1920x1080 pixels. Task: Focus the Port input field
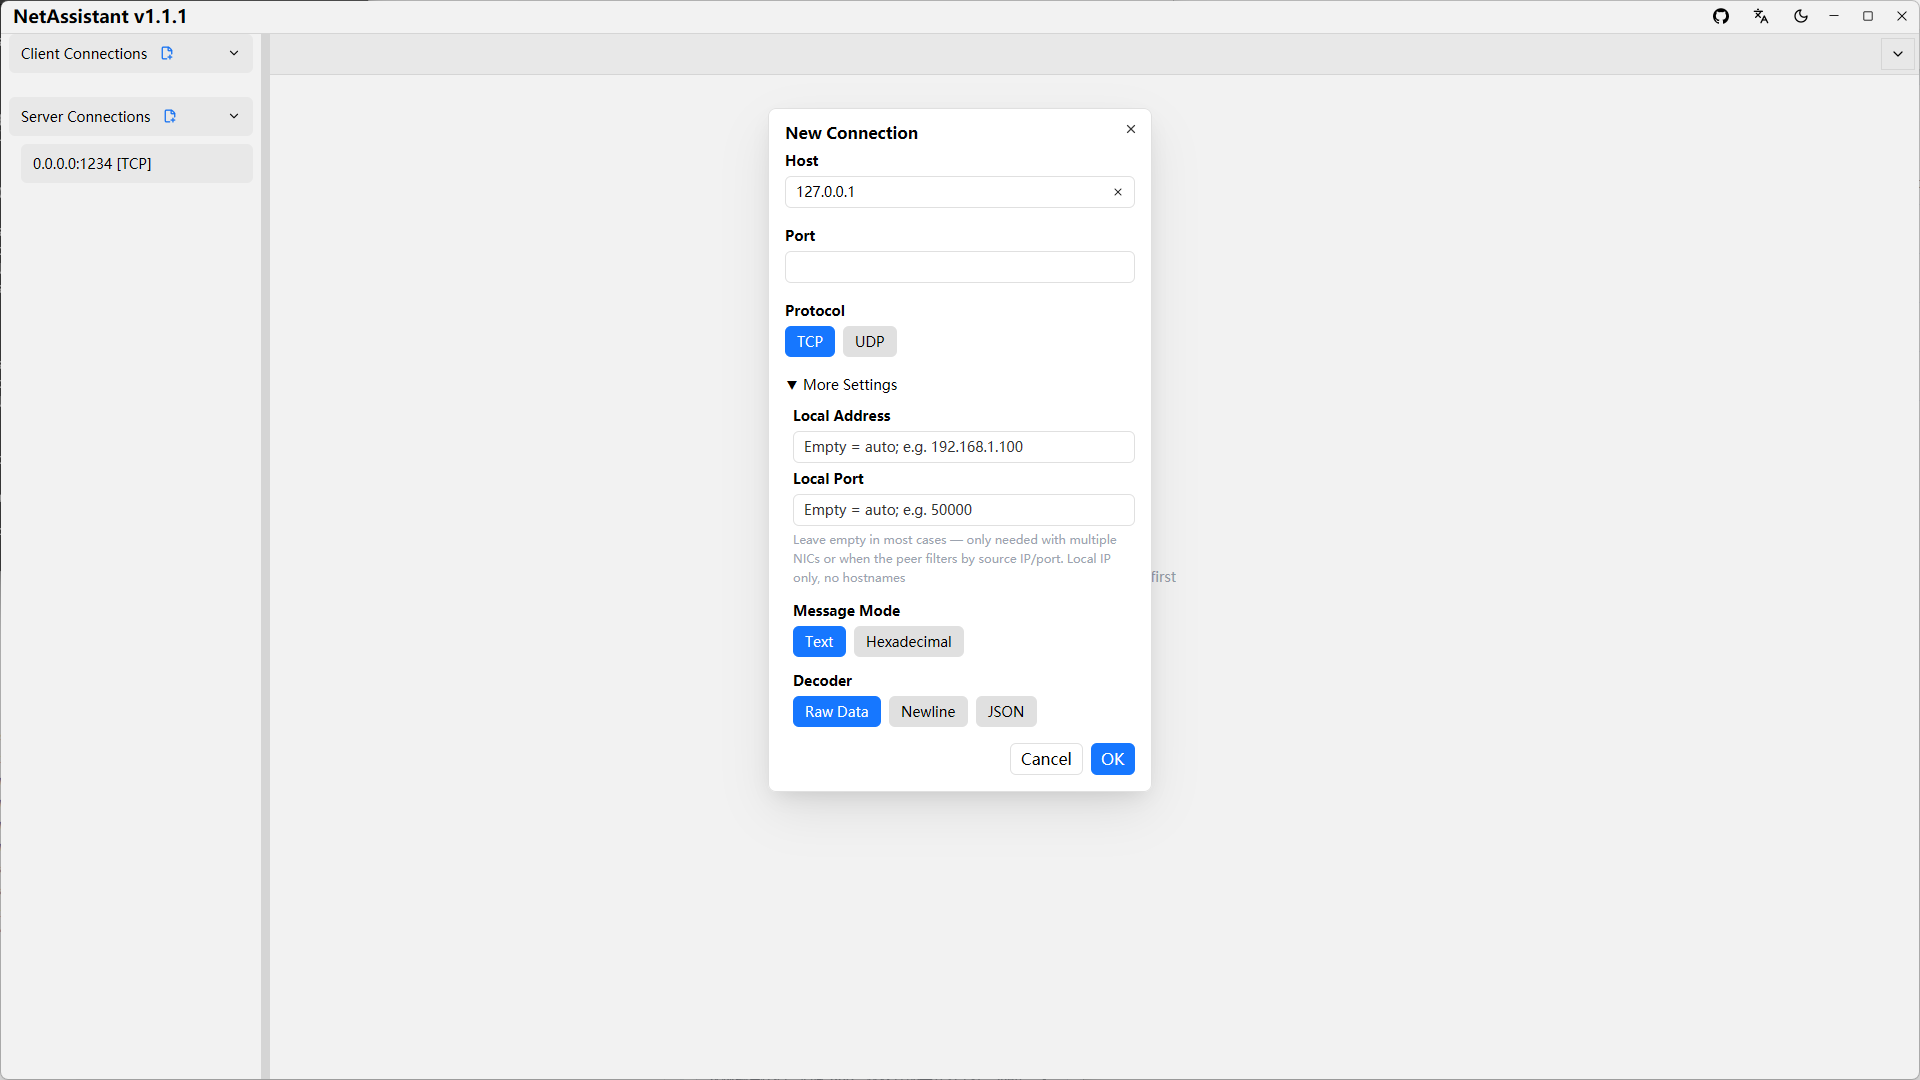point(960,267)
